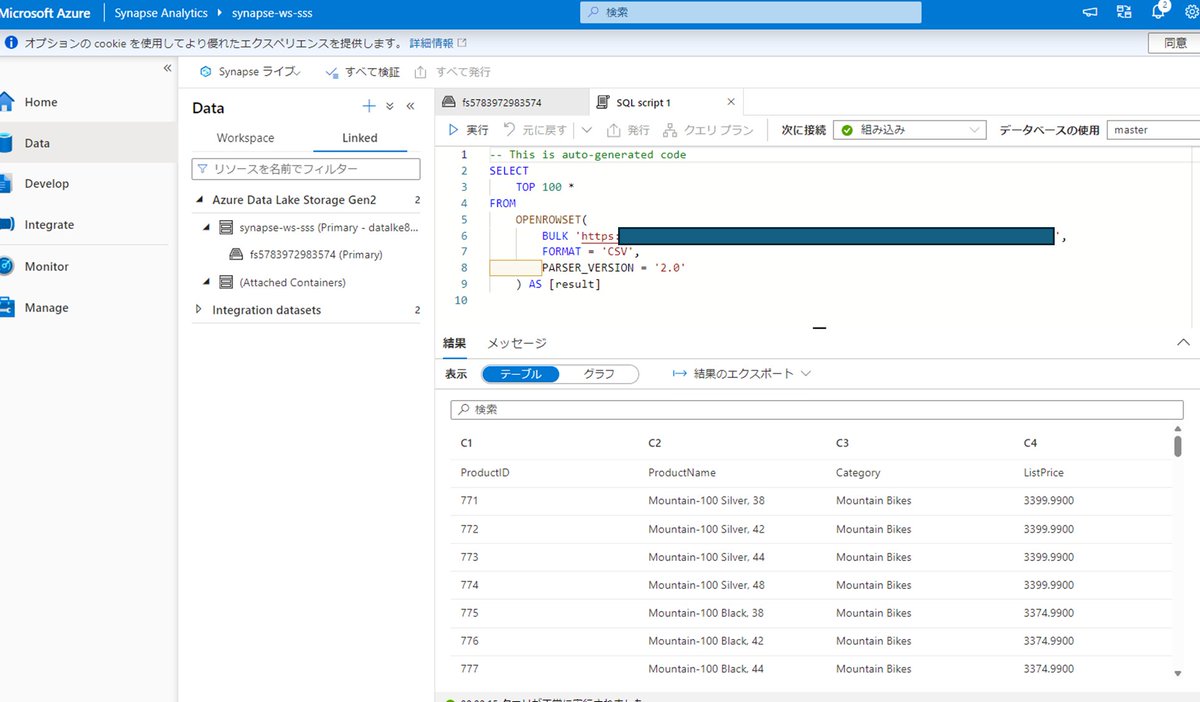Open the 組み込み connection pool dropdown

909,130
